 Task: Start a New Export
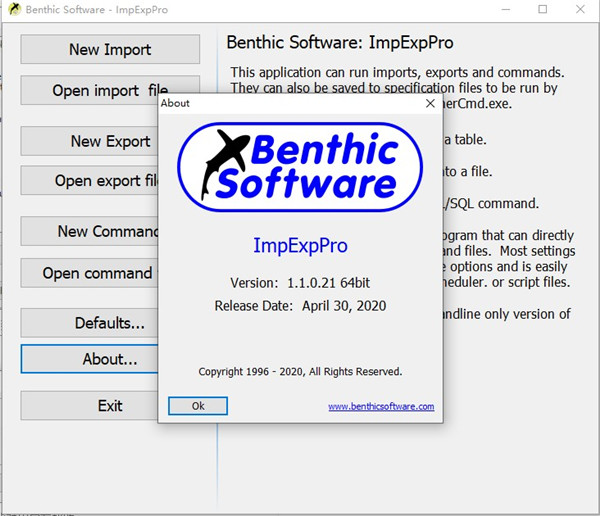(x=89, y=141)
